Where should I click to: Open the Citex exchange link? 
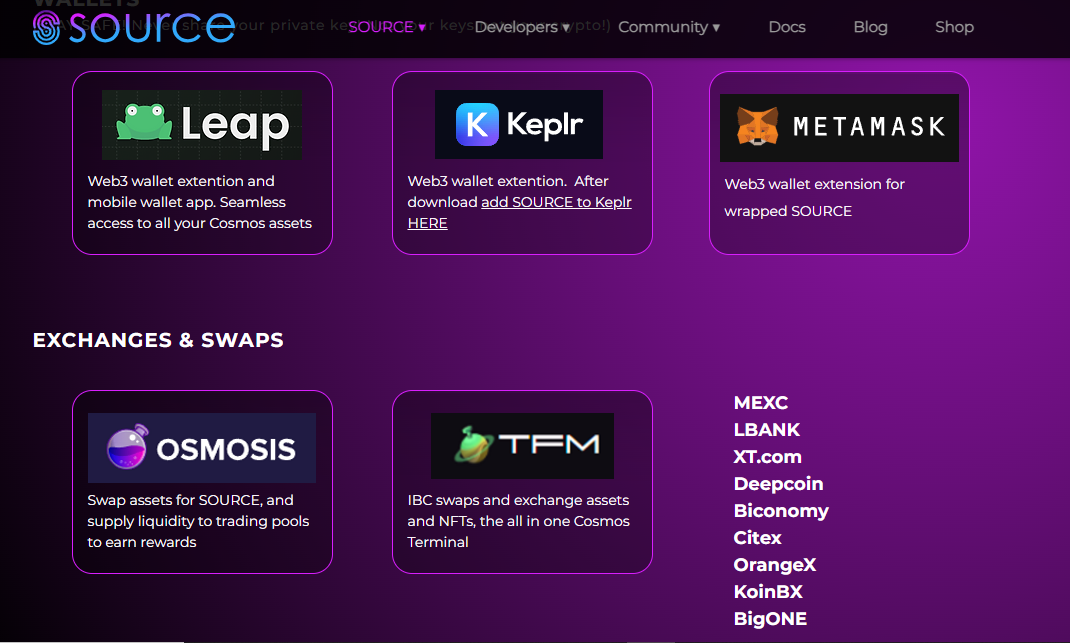click(x=757, y=538)
